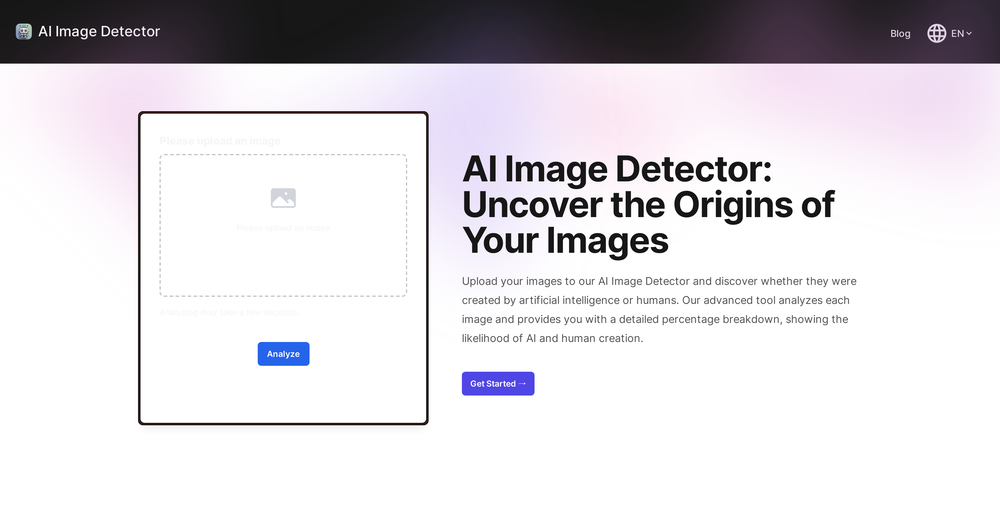Open the Blog page from navigation
1000x521 pixels.
tap(900, 33)
